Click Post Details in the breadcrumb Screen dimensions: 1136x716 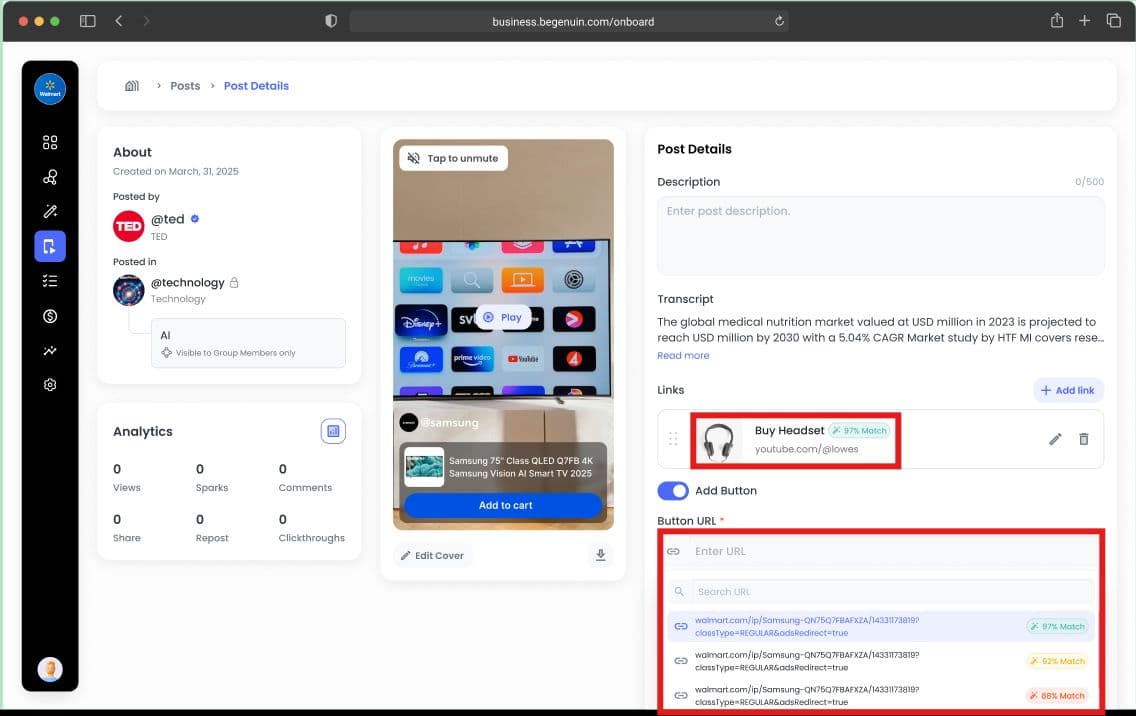(x=256, y=86)
